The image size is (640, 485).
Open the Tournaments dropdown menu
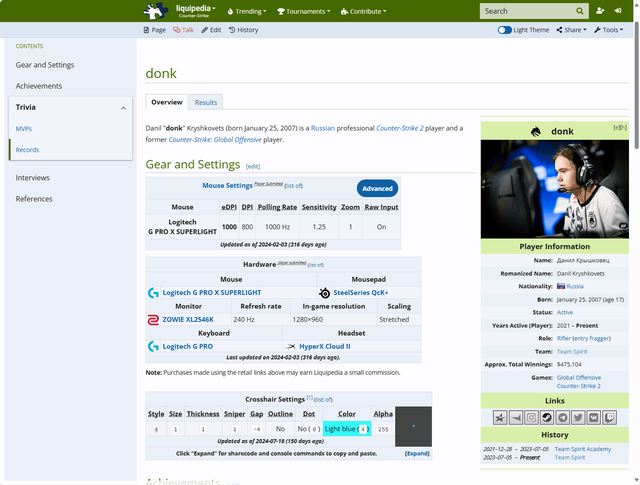click(x=304, y=11)
